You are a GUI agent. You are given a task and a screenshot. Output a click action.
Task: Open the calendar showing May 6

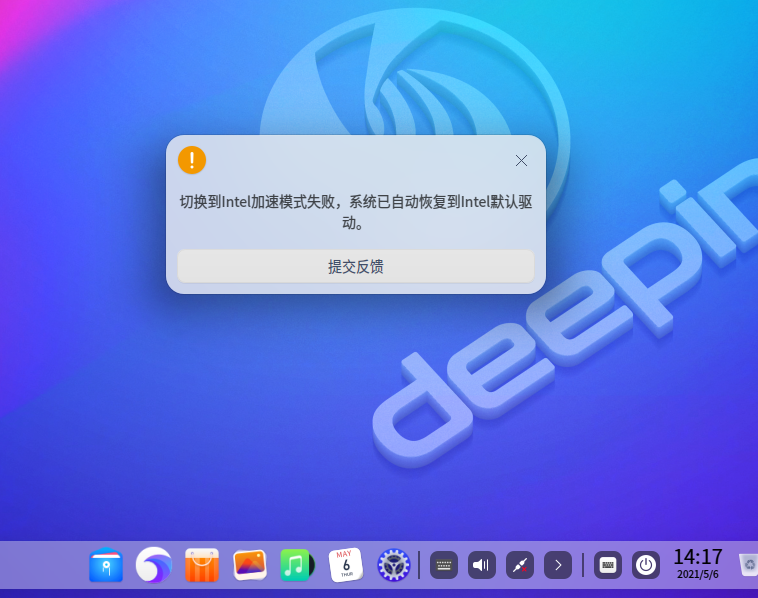346,565
